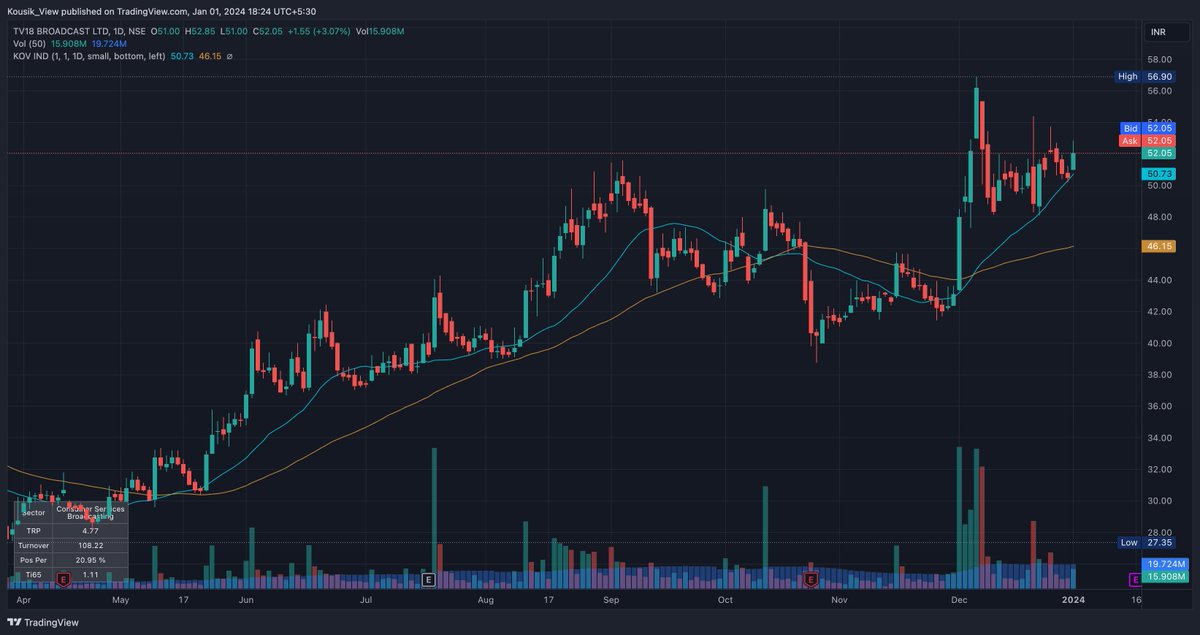
Task: Click the ∅ symbol in KOV IND legend
Action: click(x=229, y=57)
